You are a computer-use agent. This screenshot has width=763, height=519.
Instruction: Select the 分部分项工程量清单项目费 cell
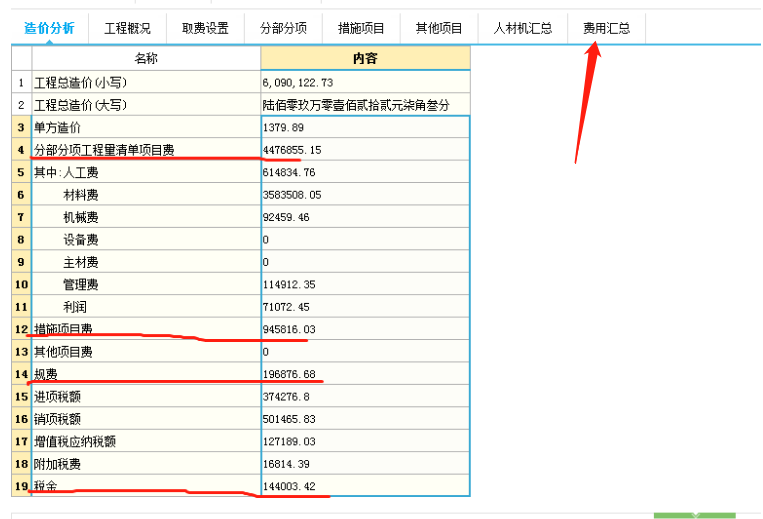click(146, 150)
